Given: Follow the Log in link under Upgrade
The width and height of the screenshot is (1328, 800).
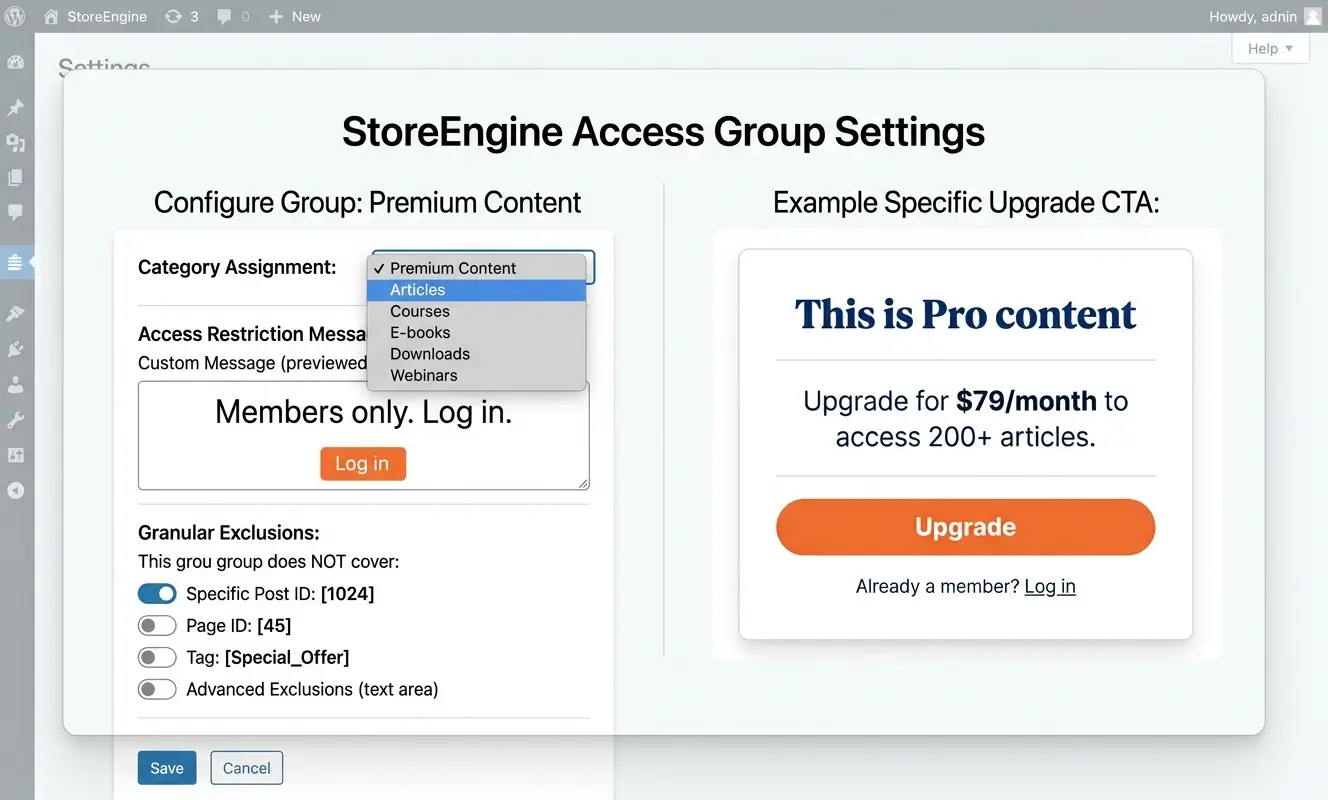Looking at the screenshot, I should pos(1050,587).
